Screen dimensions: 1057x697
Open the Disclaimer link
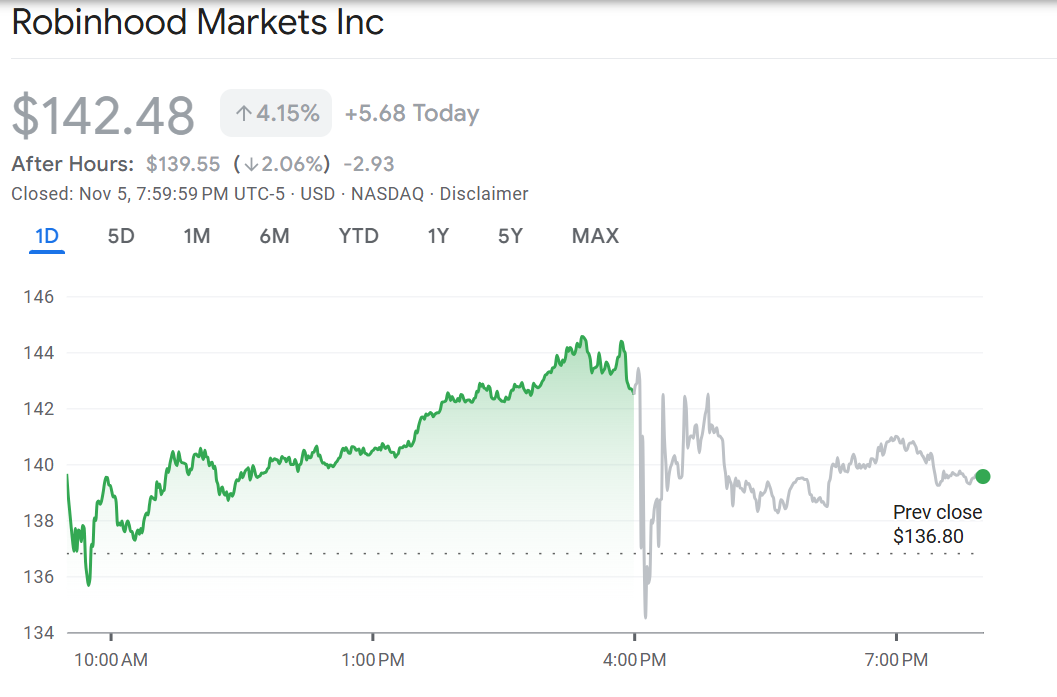click(483, 194)
